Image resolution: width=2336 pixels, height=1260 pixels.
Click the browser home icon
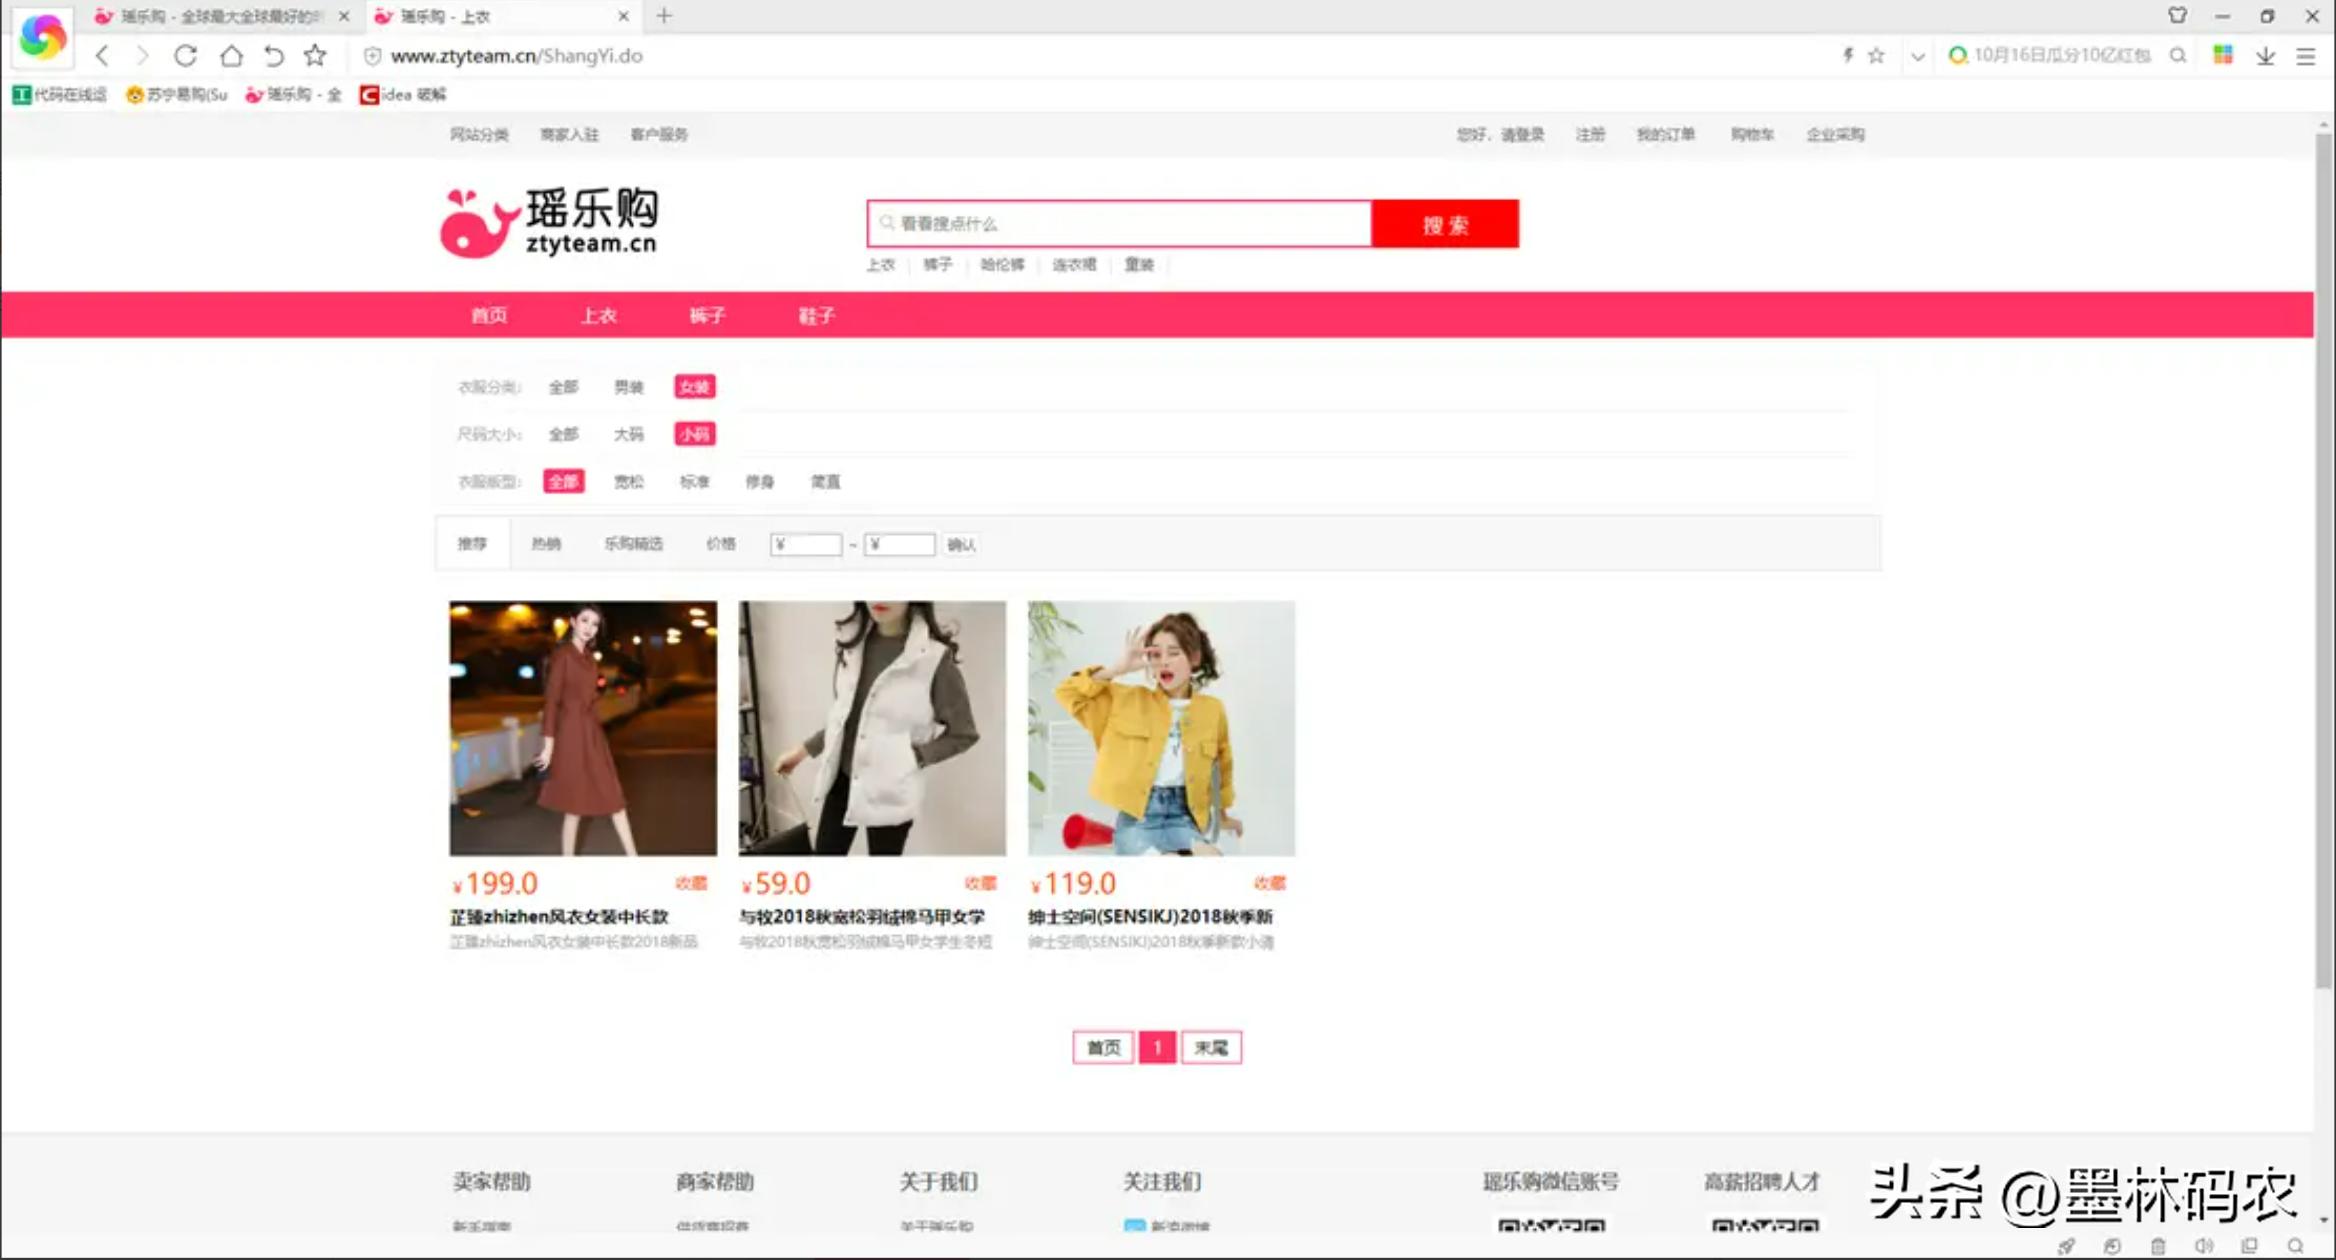pyautogui.click(x=231, y=56)
